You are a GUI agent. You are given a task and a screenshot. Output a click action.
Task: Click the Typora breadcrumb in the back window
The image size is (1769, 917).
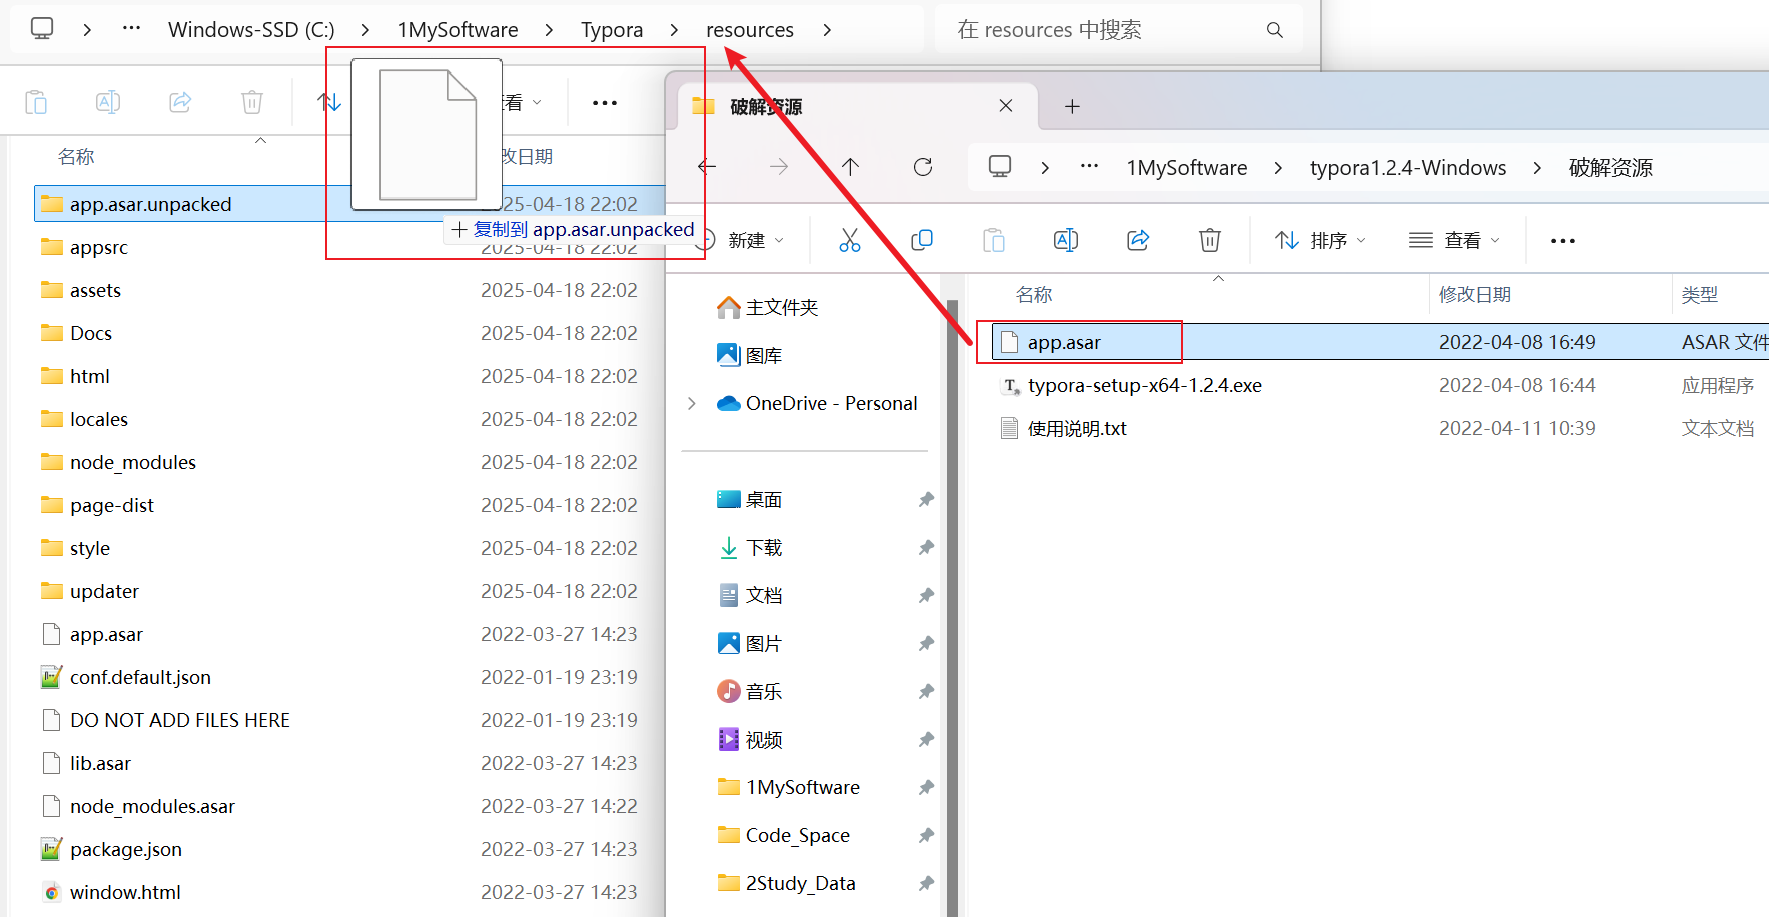point(612,30)
